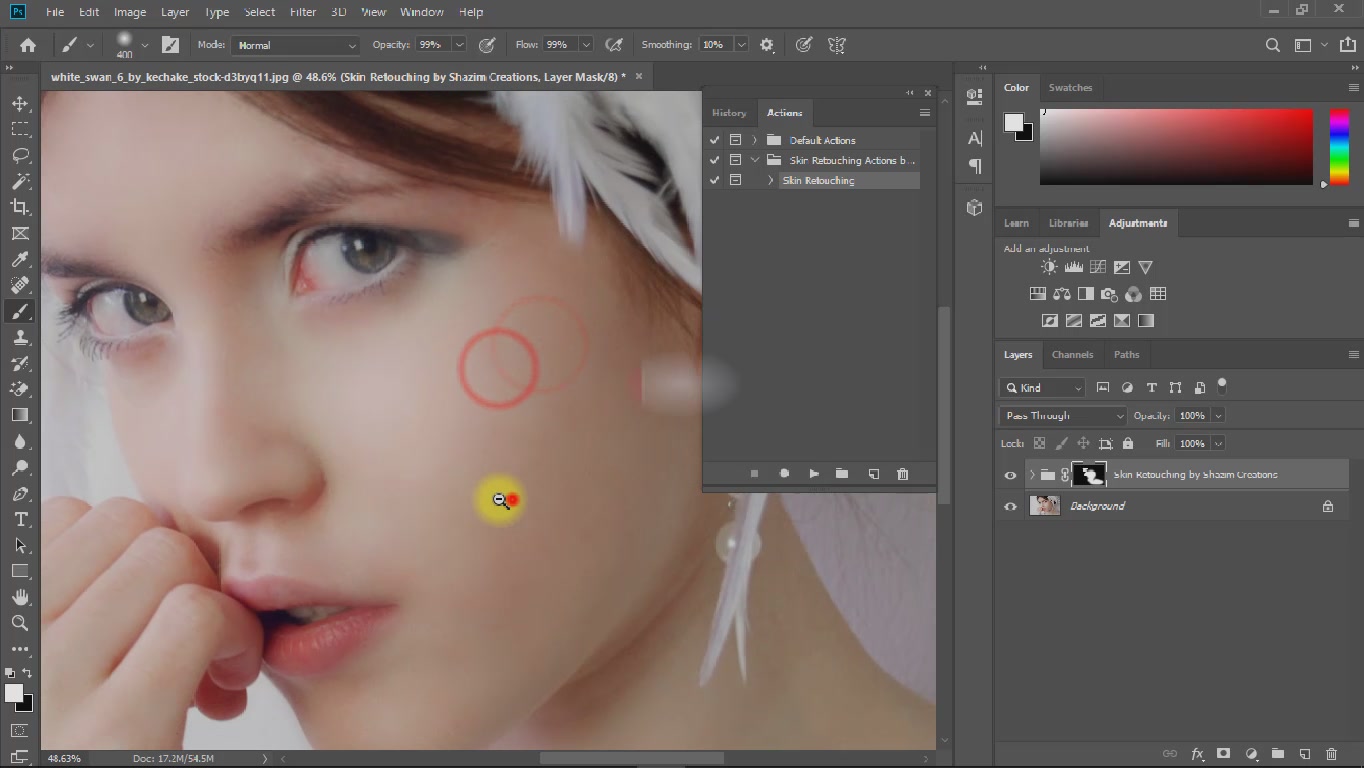Select the Lasso tool

coord(20,155)
